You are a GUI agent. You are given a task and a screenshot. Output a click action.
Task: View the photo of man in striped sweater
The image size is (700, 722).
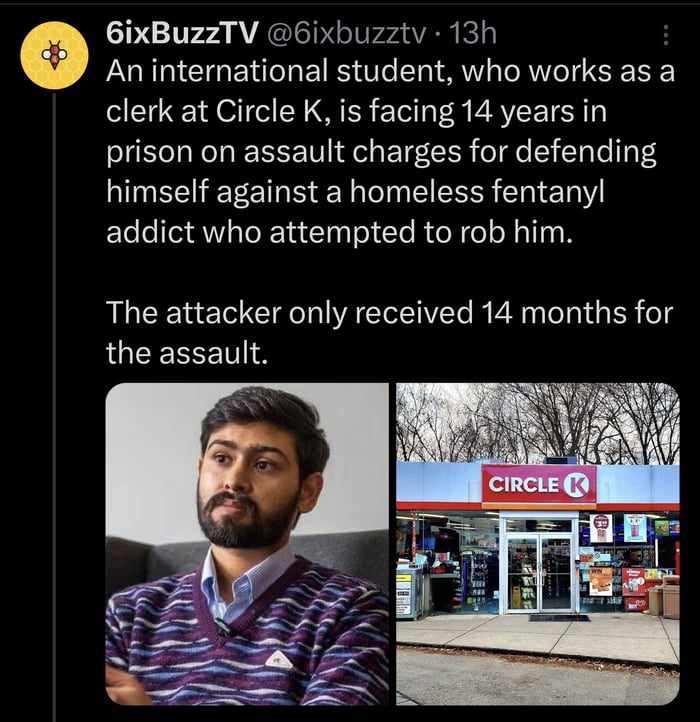click(x=247, y=544)
